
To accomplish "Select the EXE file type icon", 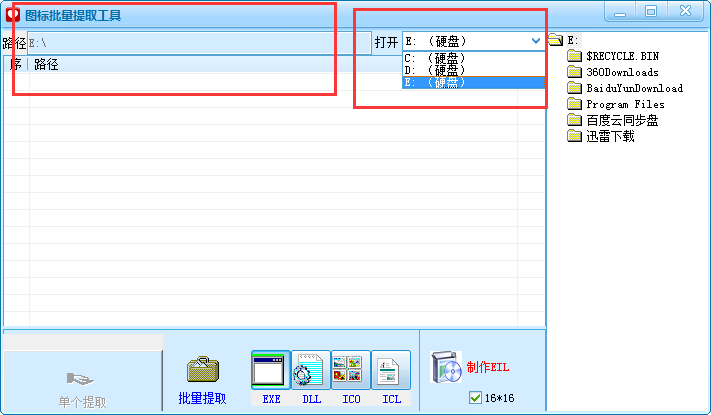I will tap(271, 370).
